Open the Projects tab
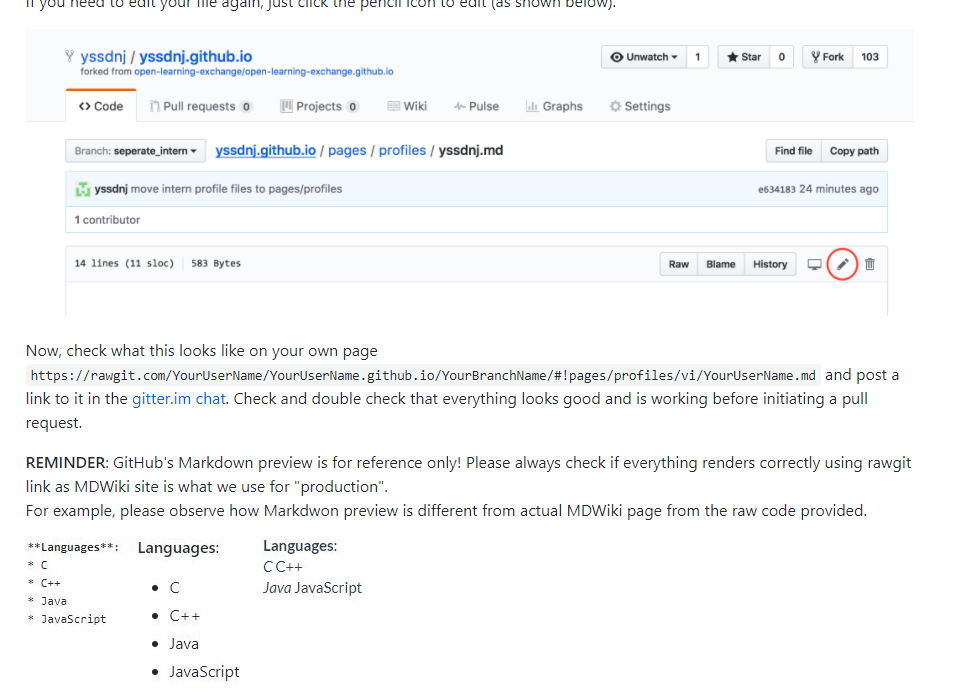The image size is (956, 692). click(x=319, y=106)
